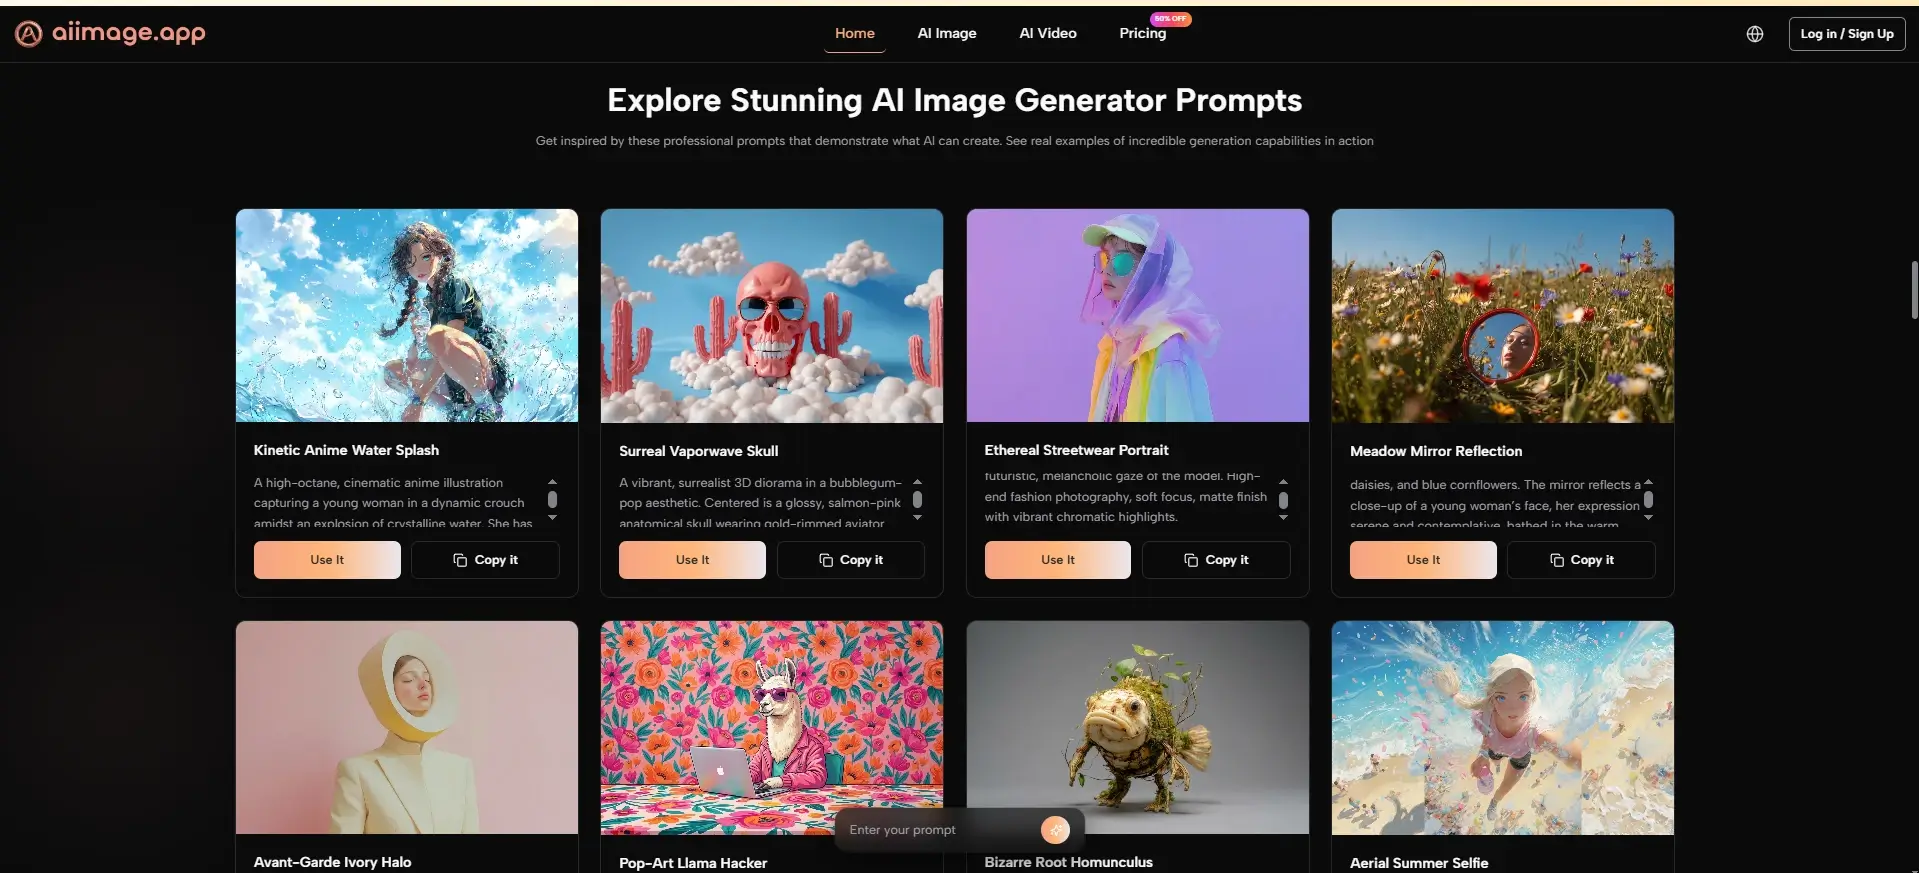Click down arrow in Kinetic Anime description
The height and width of the screenshot is (873, 1919).
click(x=552, y=518)
